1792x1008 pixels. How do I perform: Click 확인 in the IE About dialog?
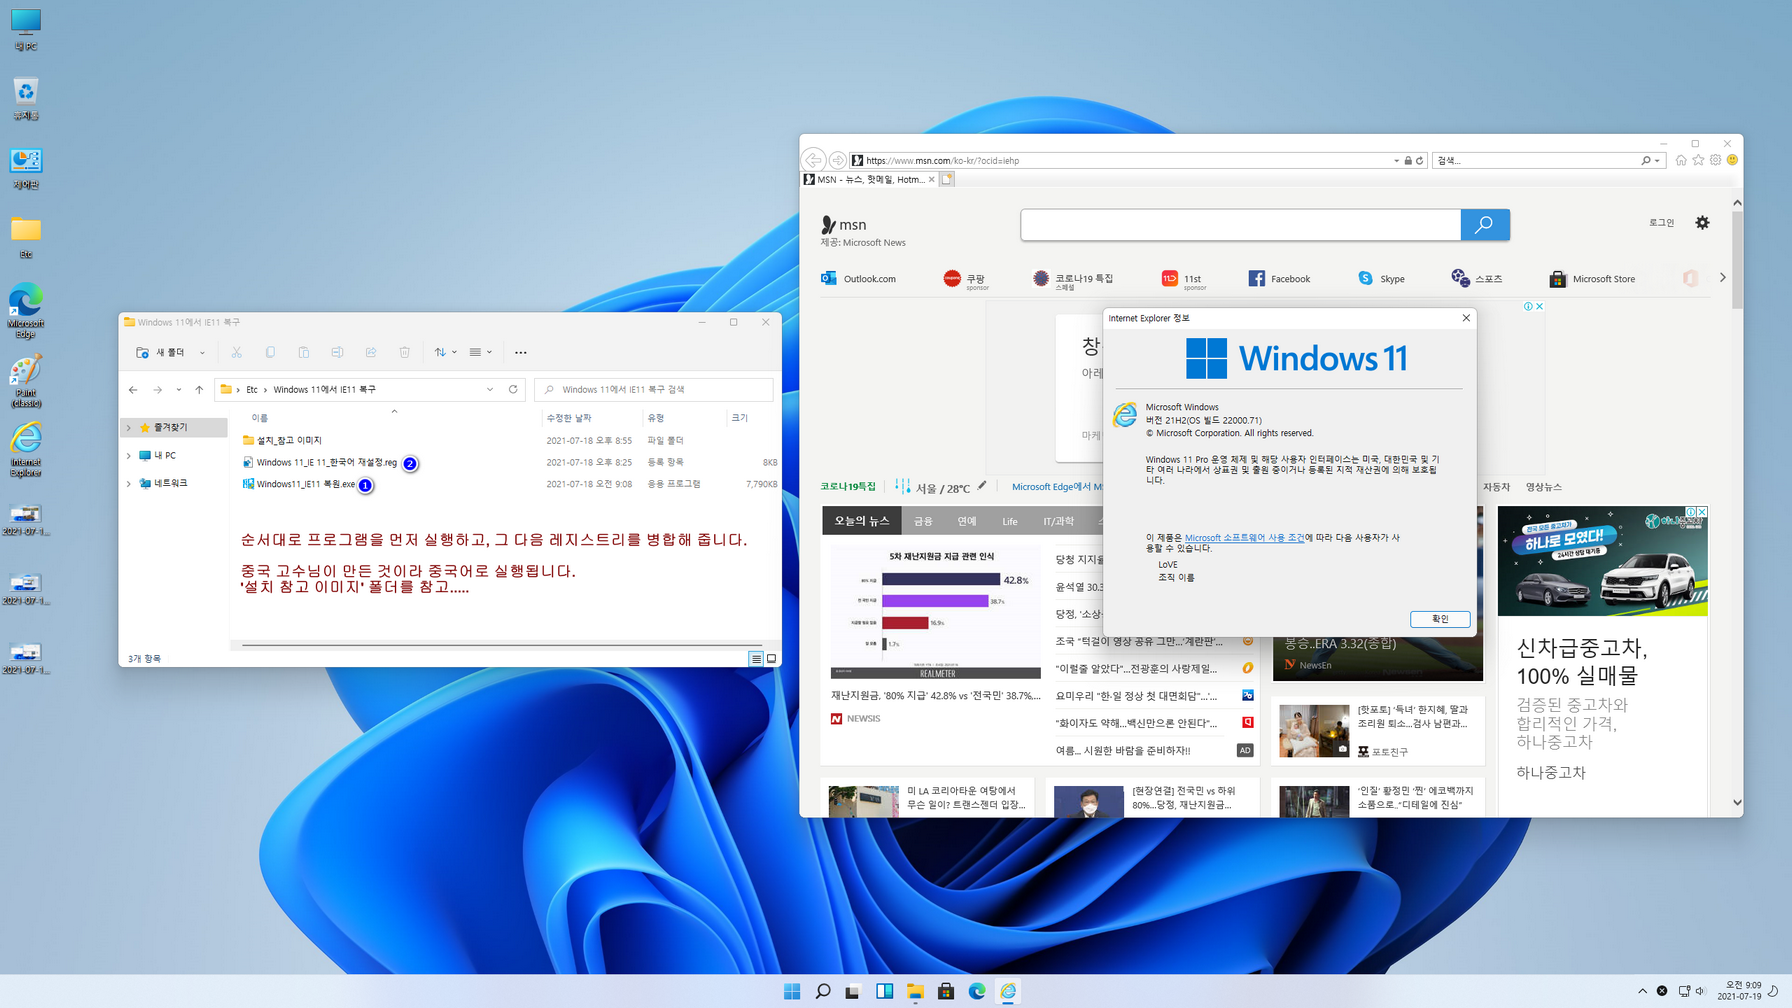[1440, 619]
